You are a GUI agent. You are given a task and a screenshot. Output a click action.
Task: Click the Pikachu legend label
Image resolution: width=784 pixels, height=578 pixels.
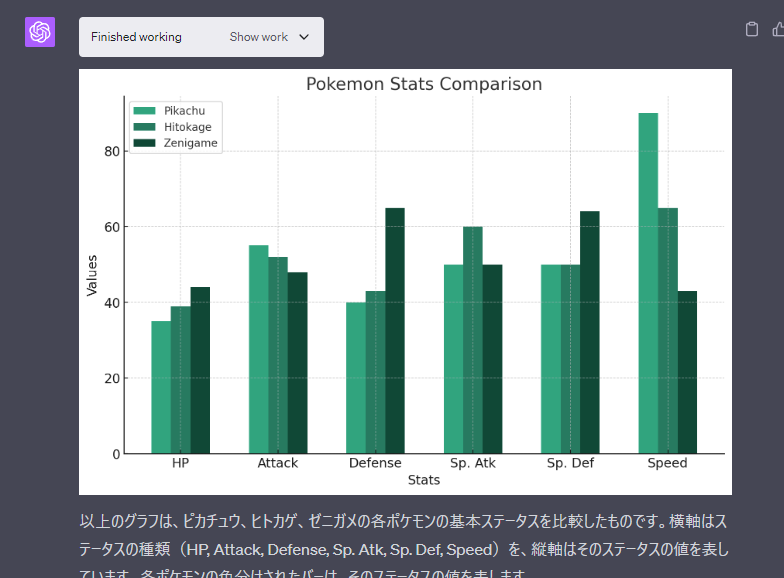click(x=184, y=110)
